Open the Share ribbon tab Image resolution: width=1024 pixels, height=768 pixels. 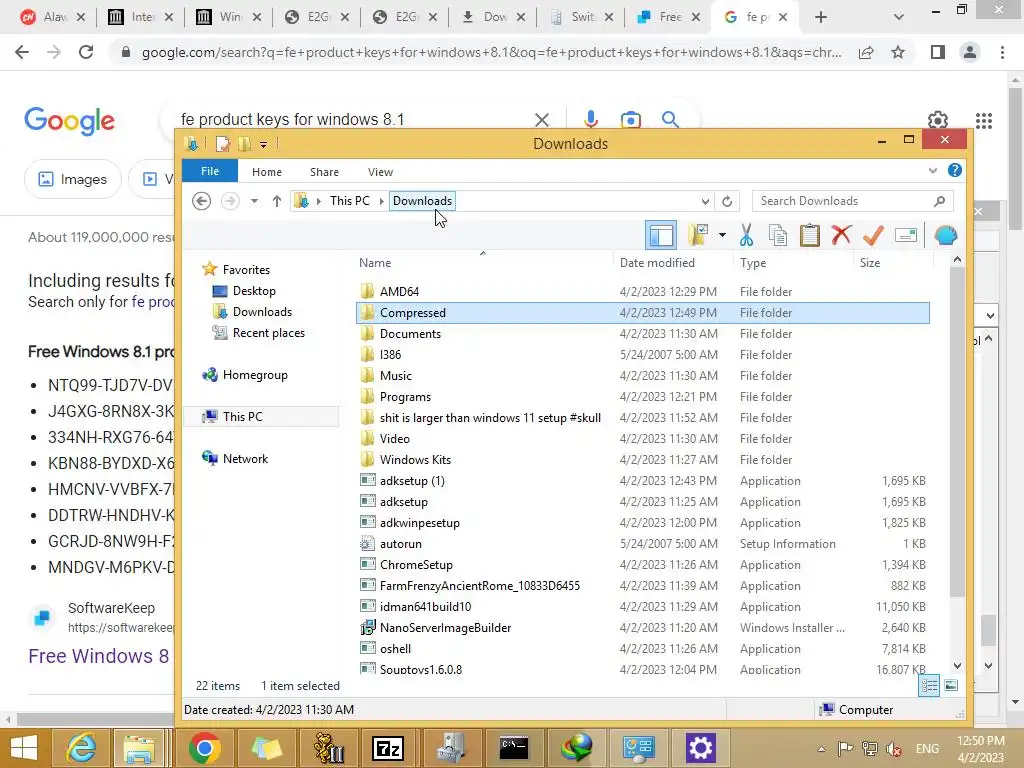click(324, 172)
